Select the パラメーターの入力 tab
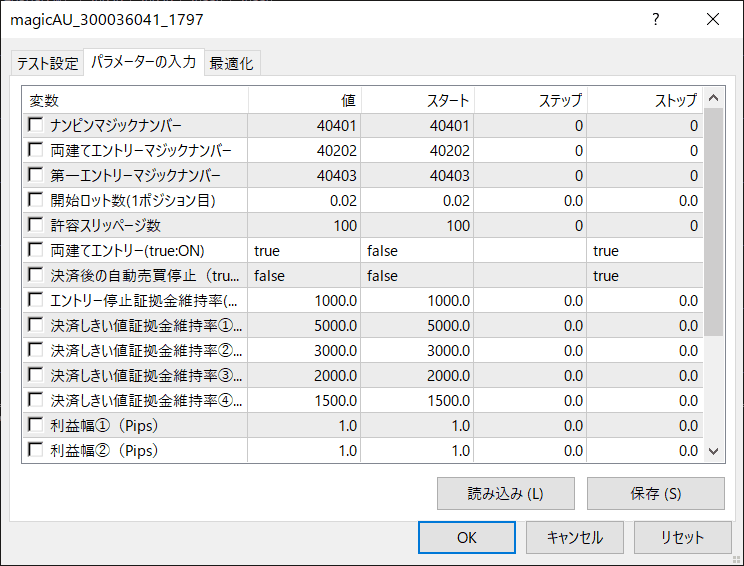Viewport: 744px width, 566px height. pos(143,62)
